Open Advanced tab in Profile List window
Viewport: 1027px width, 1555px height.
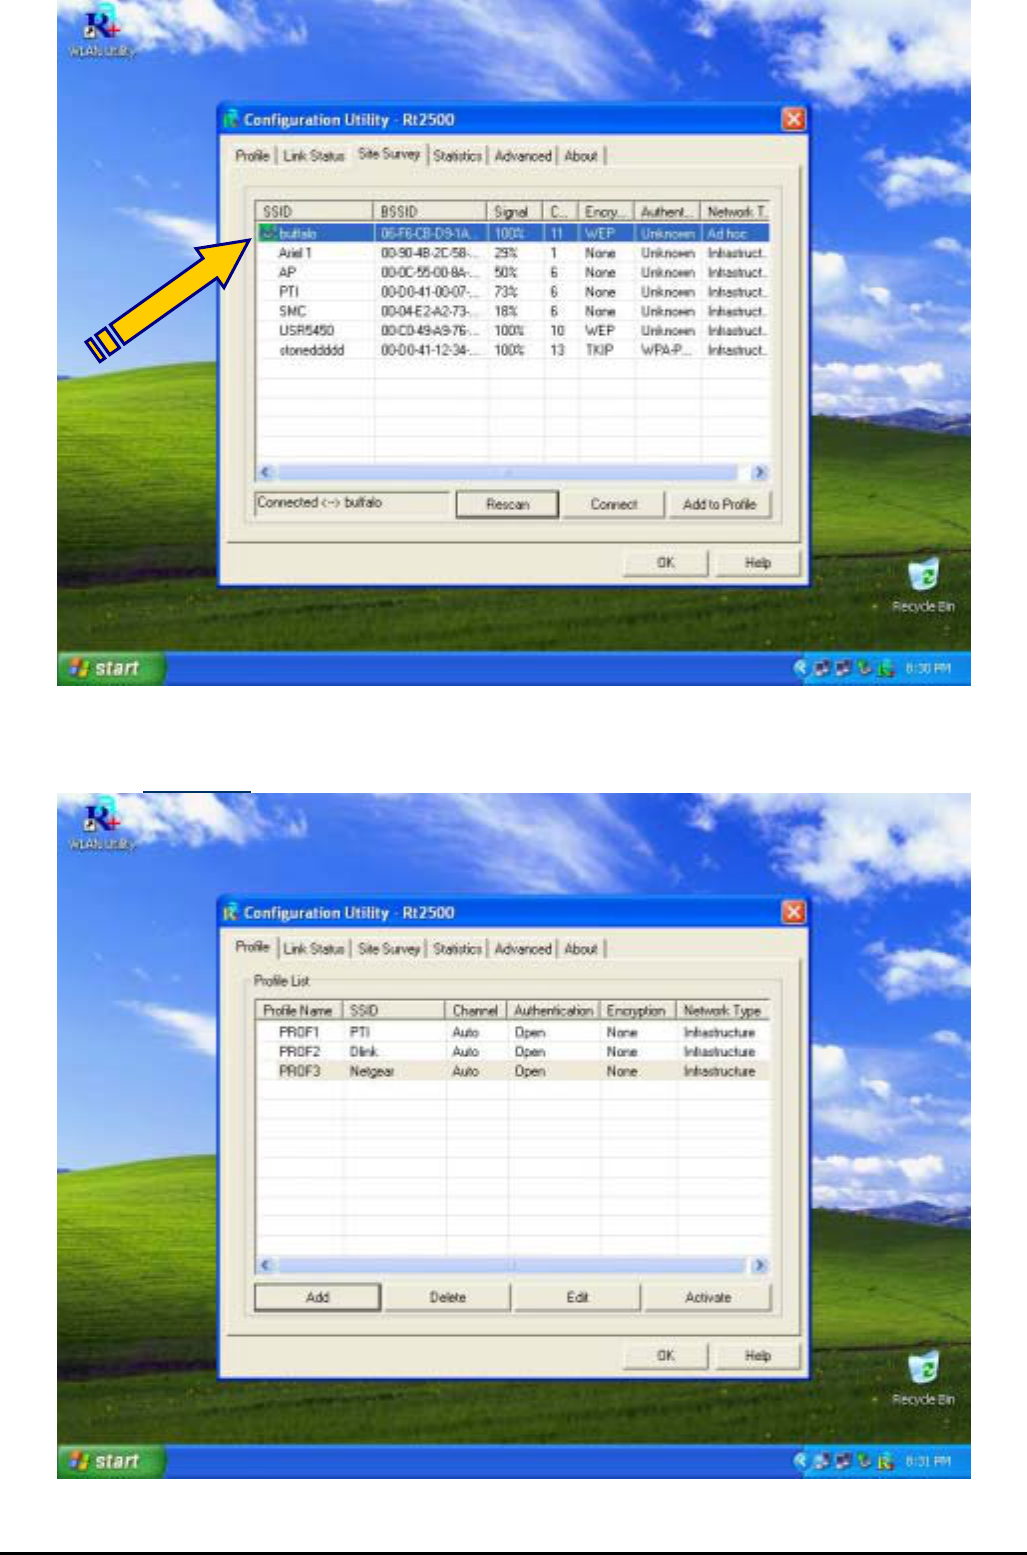[523, 949]
